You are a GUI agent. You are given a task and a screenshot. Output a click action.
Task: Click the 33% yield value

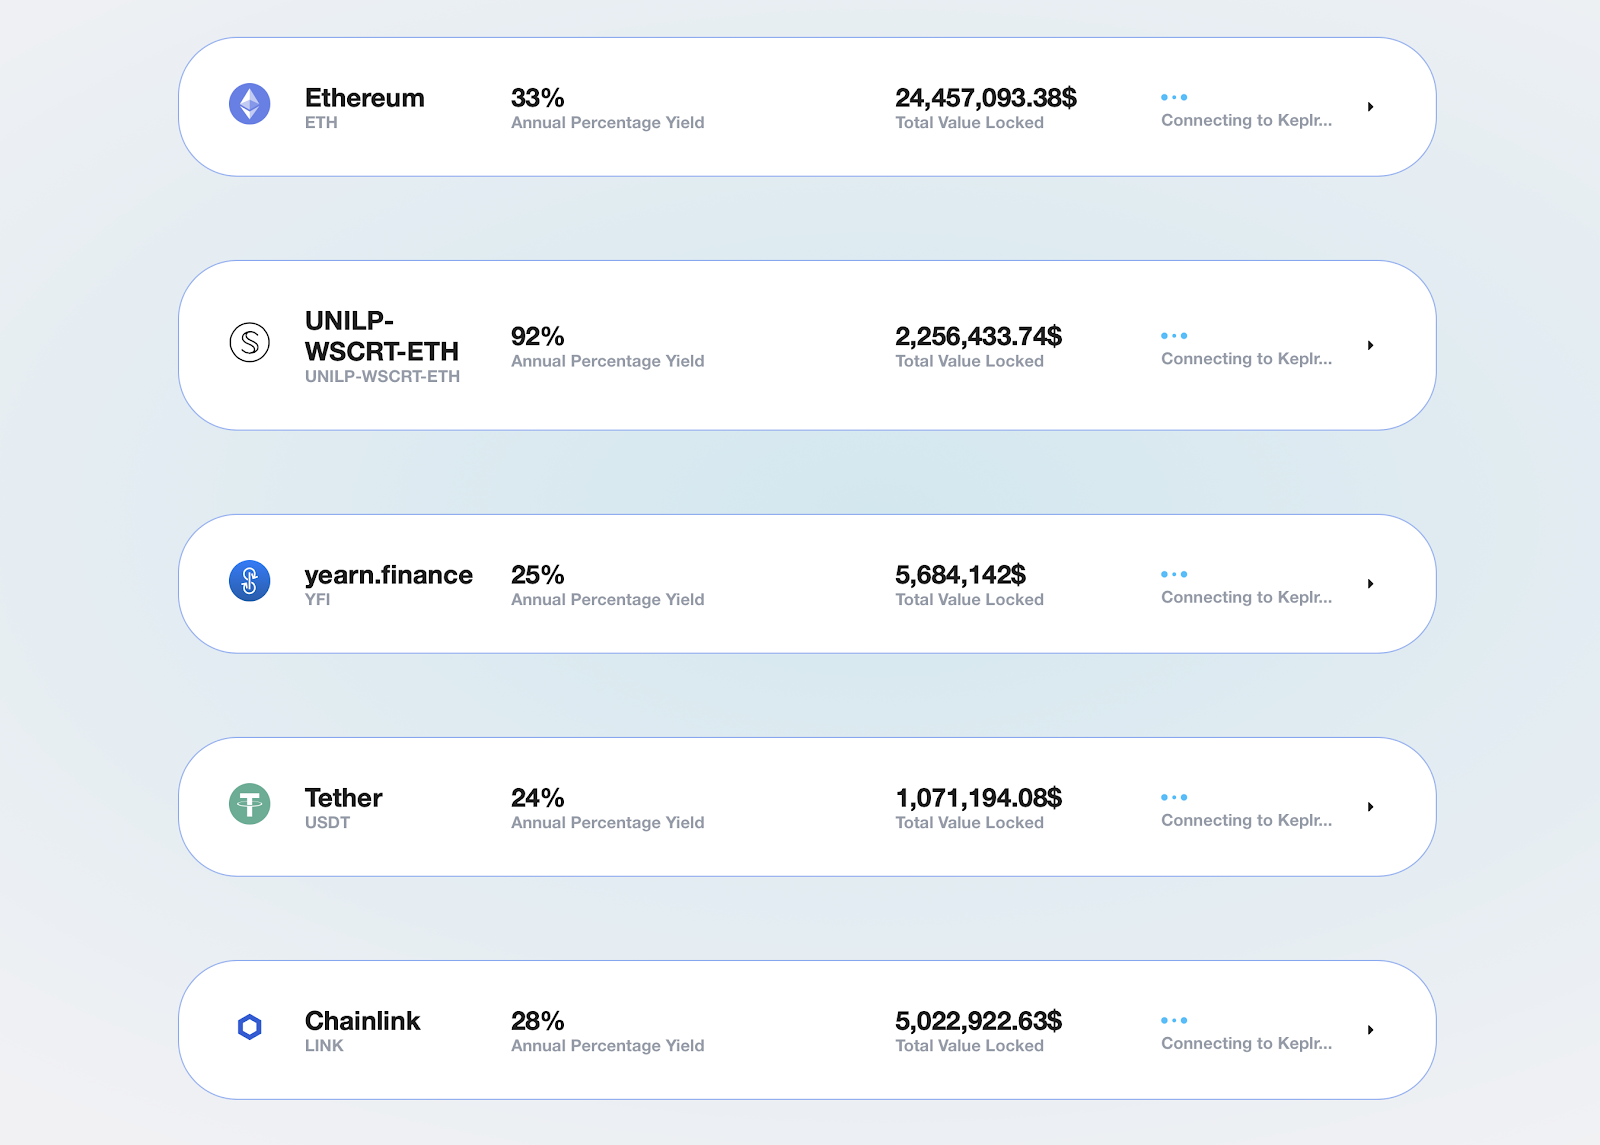[538, 98]
